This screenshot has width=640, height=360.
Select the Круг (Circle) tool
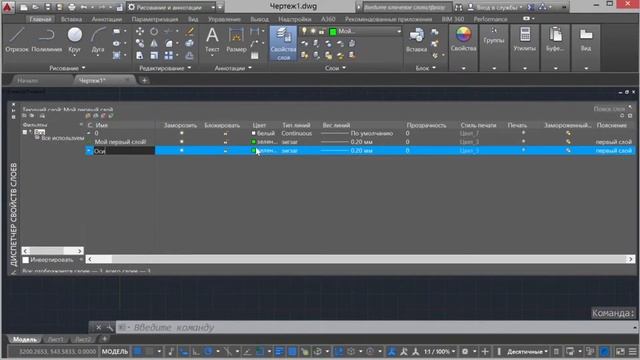pyautogui.click(x=75, y=40)
